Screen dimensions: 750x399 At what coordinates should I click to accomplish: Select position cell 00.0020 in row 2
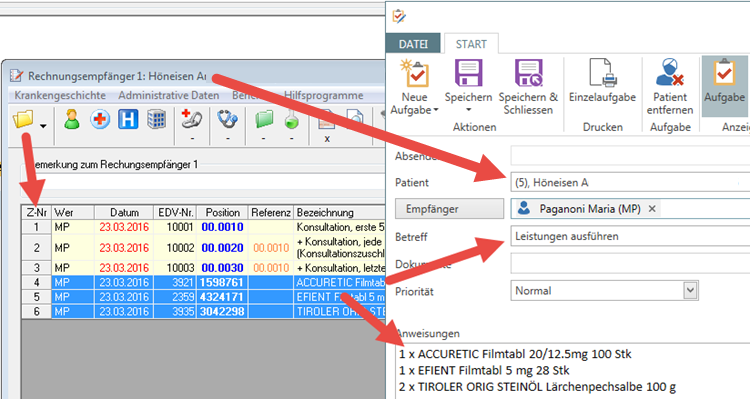click(x=222, y=247)
